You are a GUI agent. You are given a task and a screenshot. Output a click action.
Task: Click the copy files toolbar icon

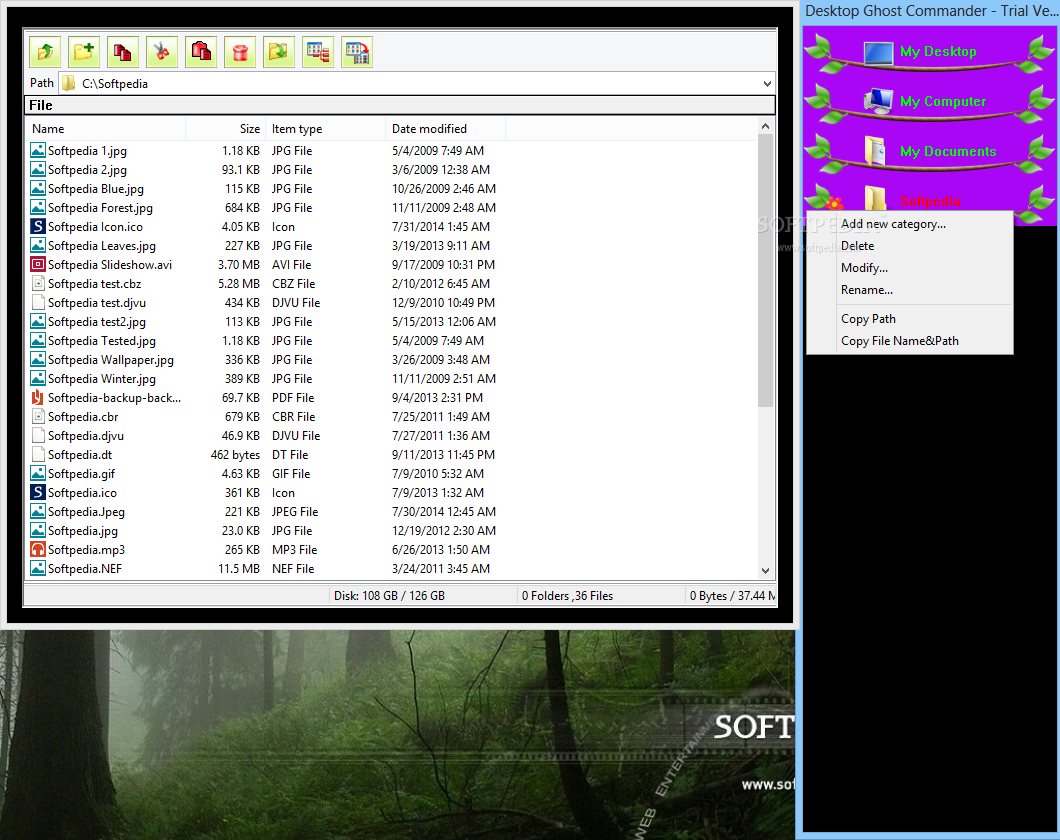(x=123, y=52)
